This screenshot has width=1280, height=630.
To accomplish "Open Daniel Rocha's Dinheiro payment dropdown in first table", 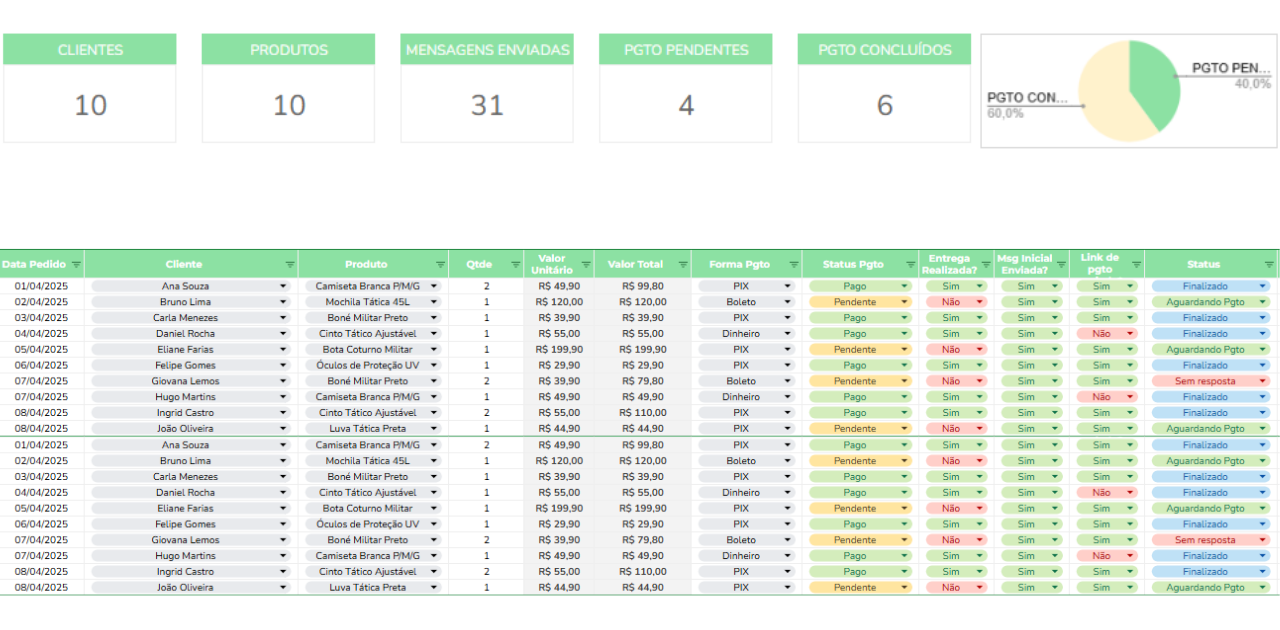I will click(x=788, y=334).
